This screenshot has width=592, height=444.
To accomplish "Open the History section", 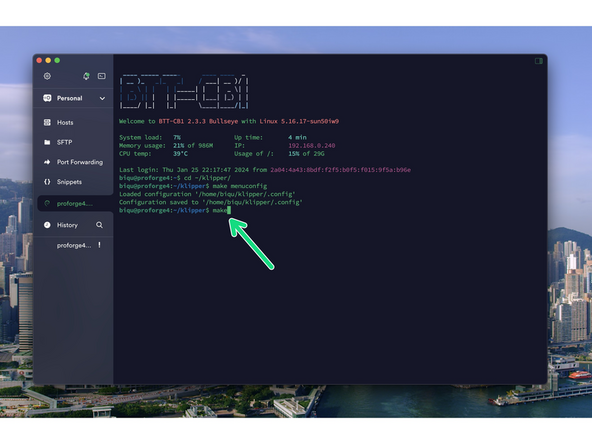I will click(x=67, y=225).
